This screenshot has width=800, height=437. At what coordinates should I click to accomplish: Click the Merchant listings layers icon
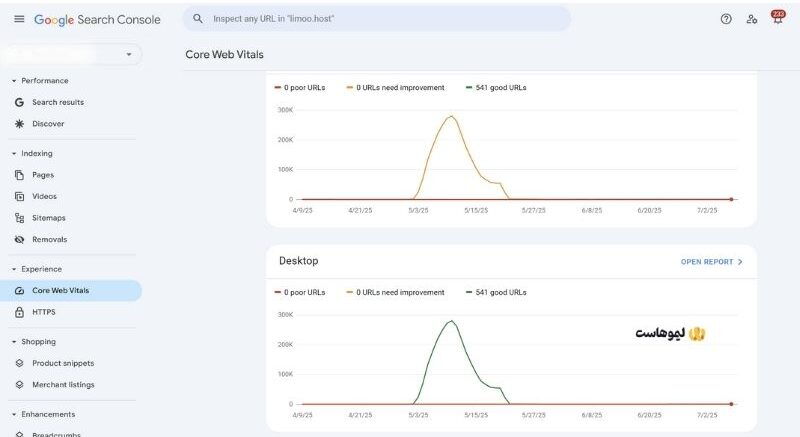[x=19, y=384]
